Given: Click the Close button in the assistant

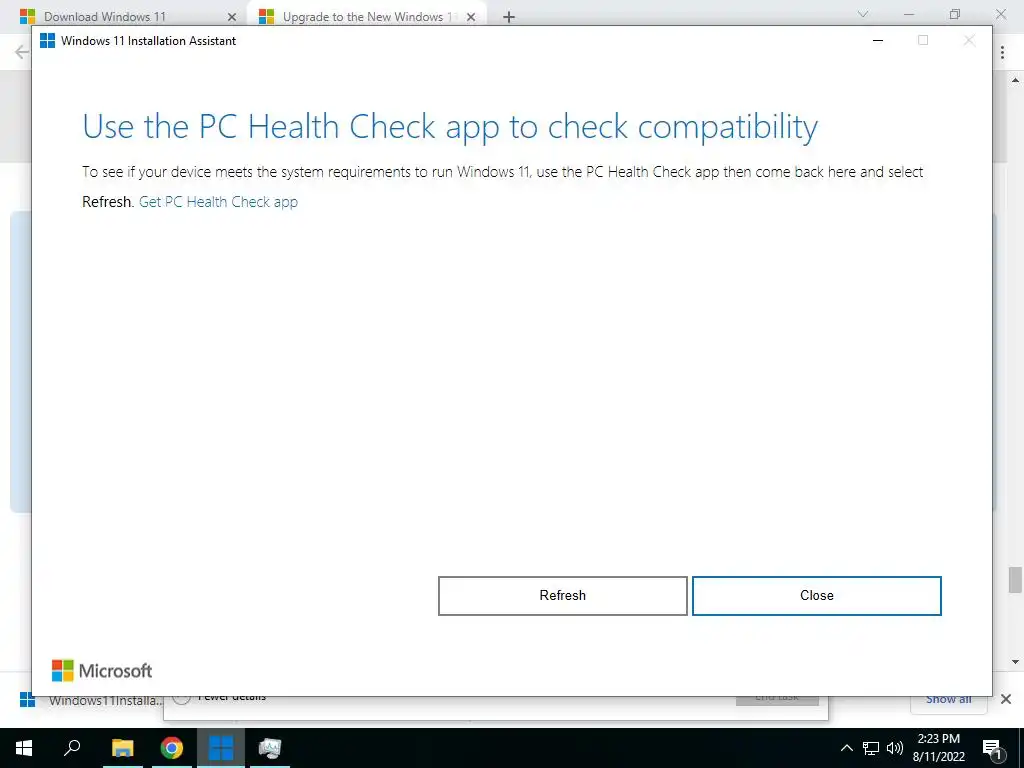Looking at the screenshot, I should (x=816, y=596).
